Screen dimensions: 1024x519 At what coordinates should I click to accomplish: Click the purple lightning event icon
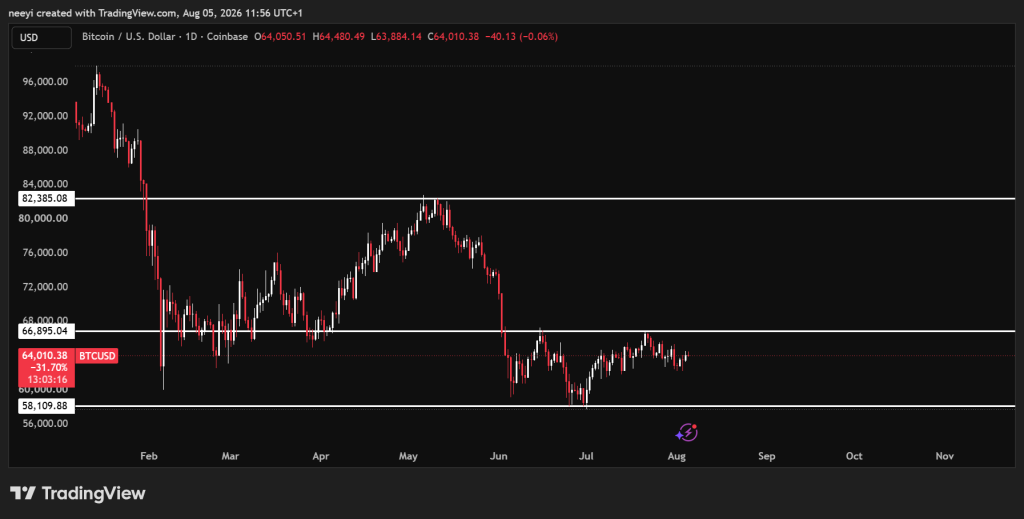[686, 432]
